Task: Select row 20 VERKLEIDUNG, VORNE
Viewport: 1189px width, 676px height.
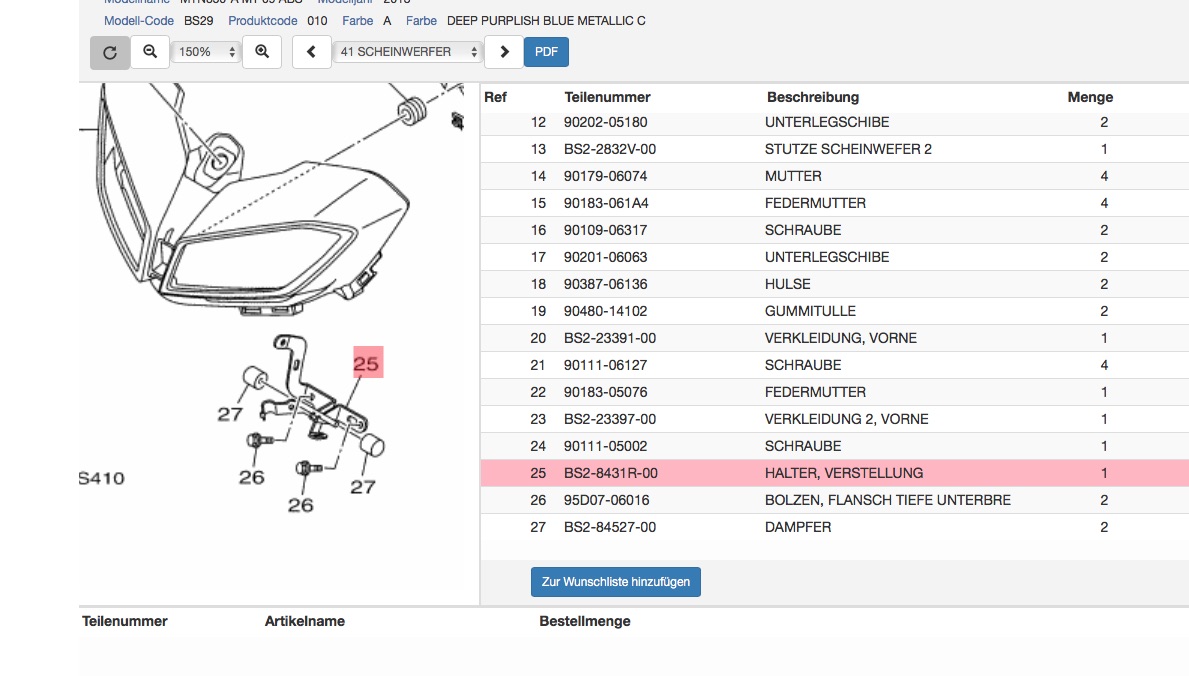Action: point(840,338)
